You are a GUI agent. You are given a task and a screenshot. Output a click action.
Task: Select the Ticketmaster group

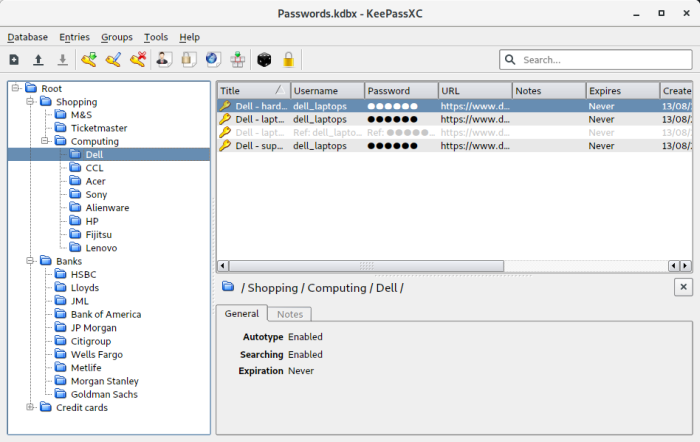[x=99, y=128]
